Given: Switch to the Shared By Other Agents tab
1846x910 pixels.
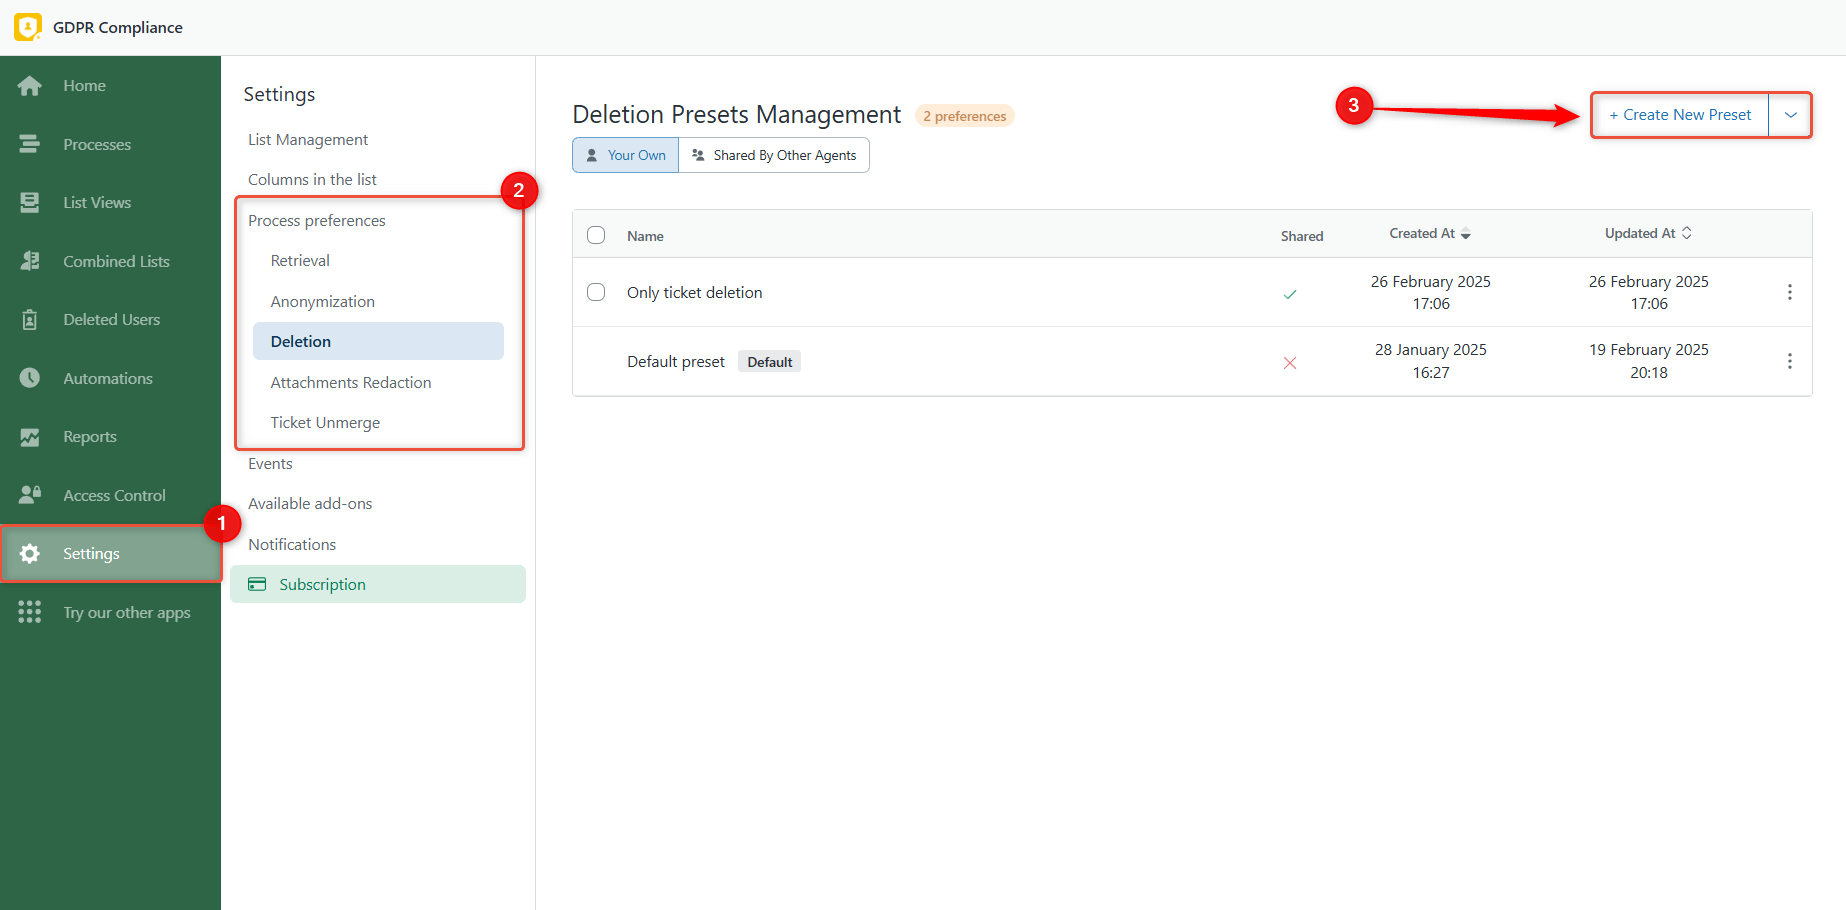Looking at the screenshot, I should click(775, 155).
